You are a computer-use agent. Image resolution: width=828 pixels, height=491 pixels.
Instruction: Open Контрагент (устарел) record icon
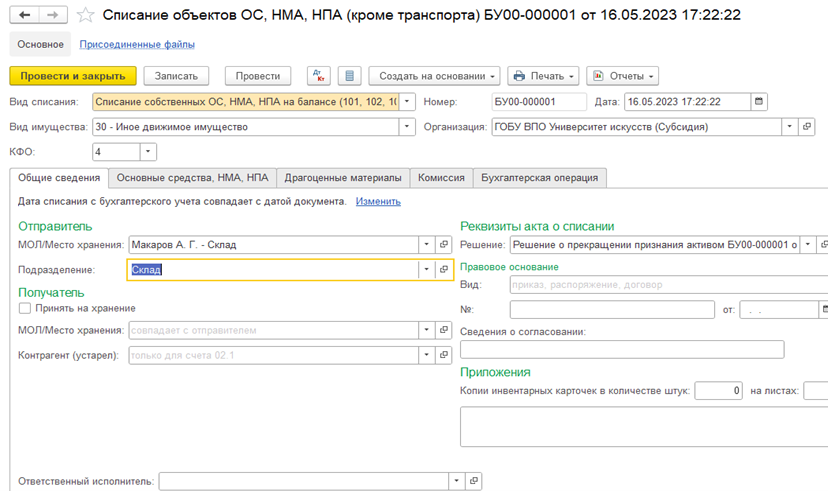(444, 355)
